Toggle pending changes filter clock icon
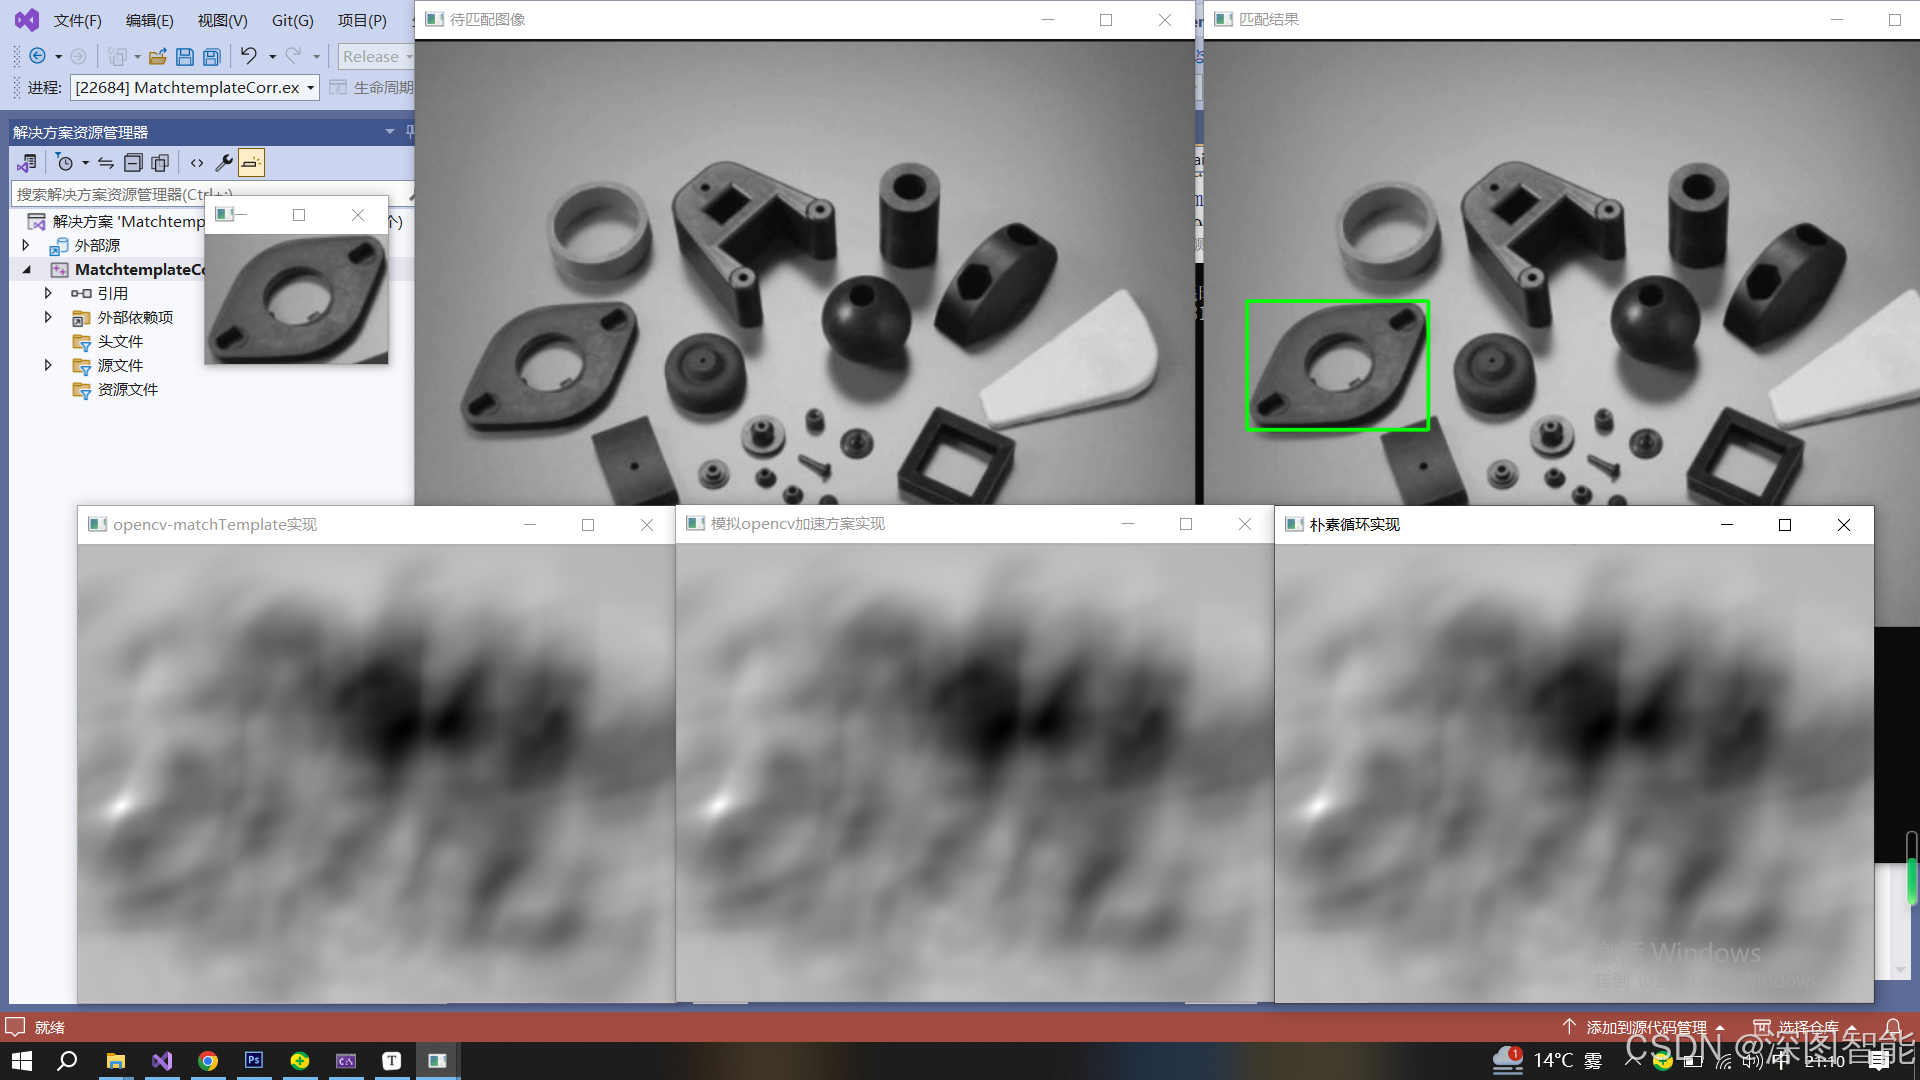Image resolution: width=1920 pixels, height=1080 pixels. click(x=65, y=163)
